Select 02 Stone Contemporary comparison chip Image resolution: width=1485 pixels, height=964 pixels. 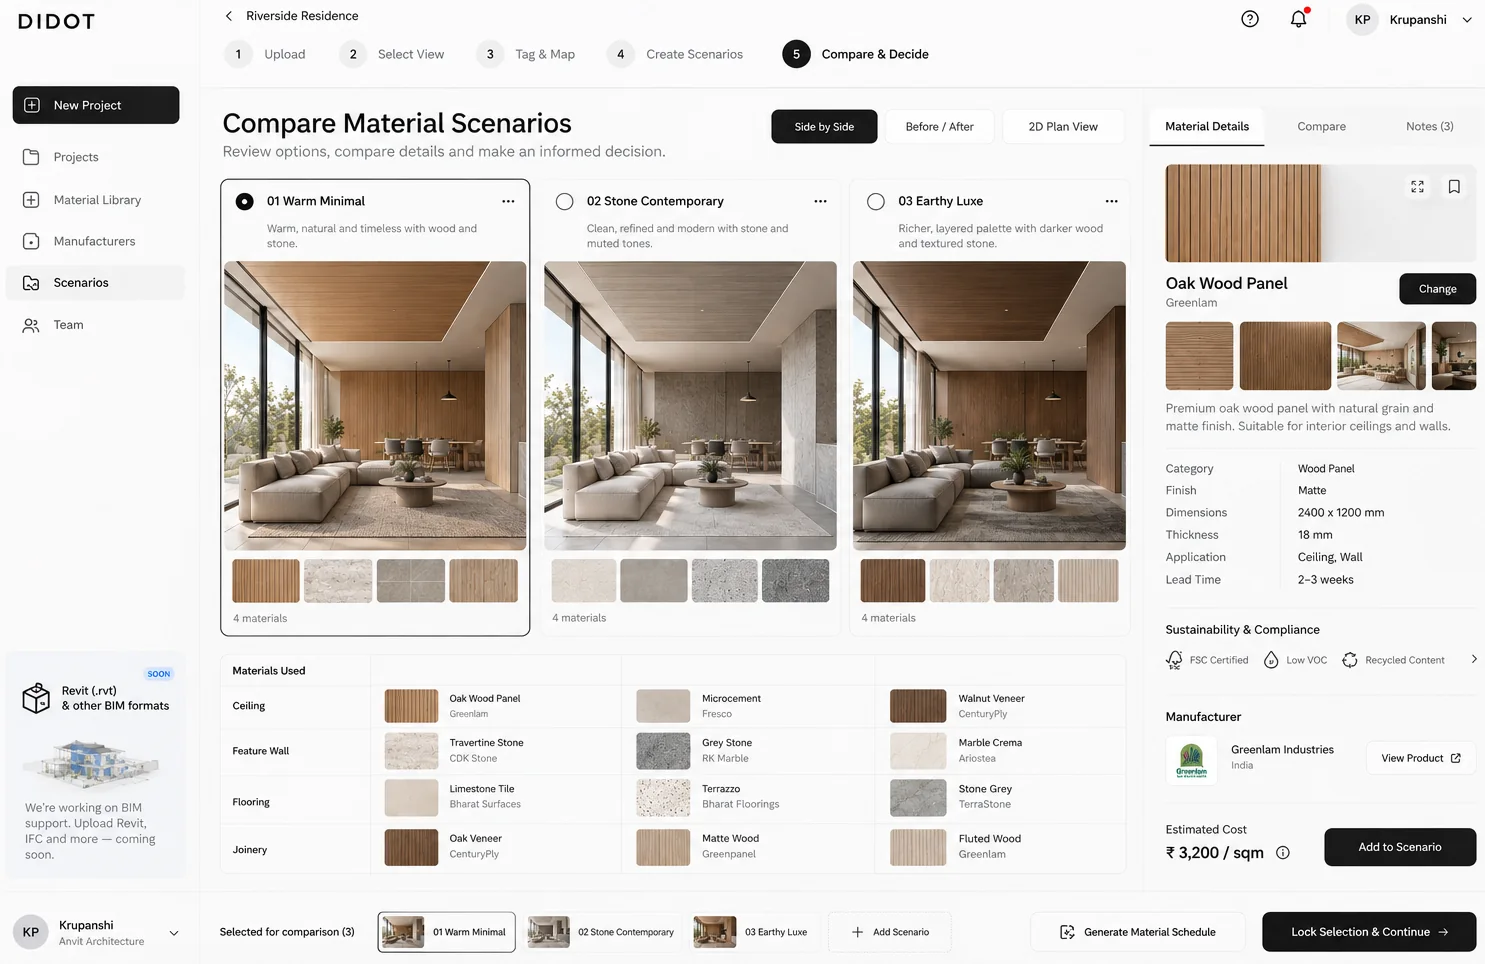601,932
